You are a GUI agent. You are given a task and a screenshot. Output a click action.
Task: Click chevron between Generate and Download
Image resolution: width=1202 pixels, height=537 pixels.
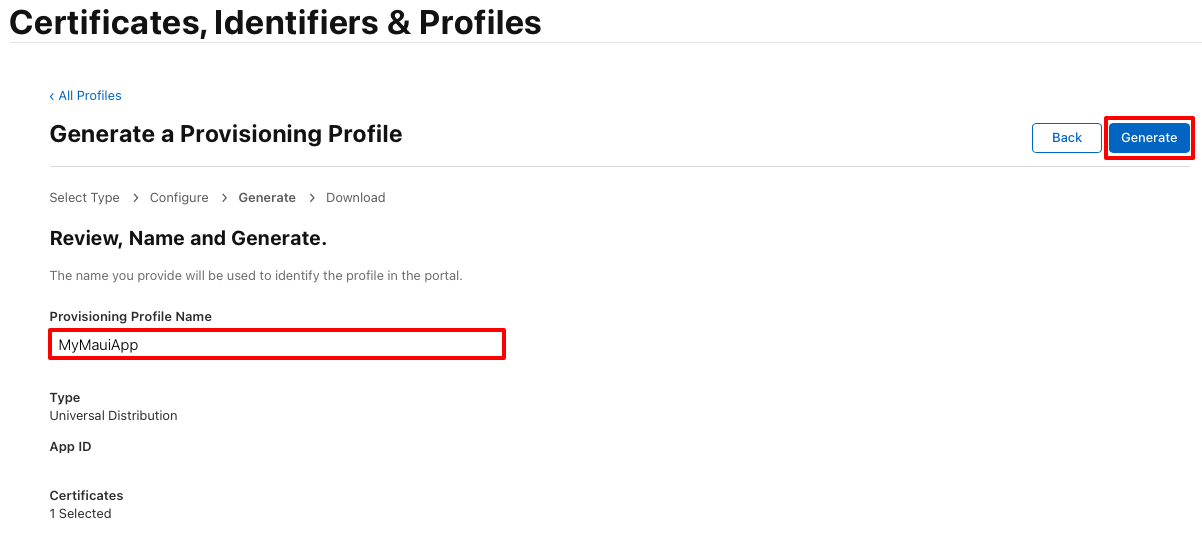311,198
